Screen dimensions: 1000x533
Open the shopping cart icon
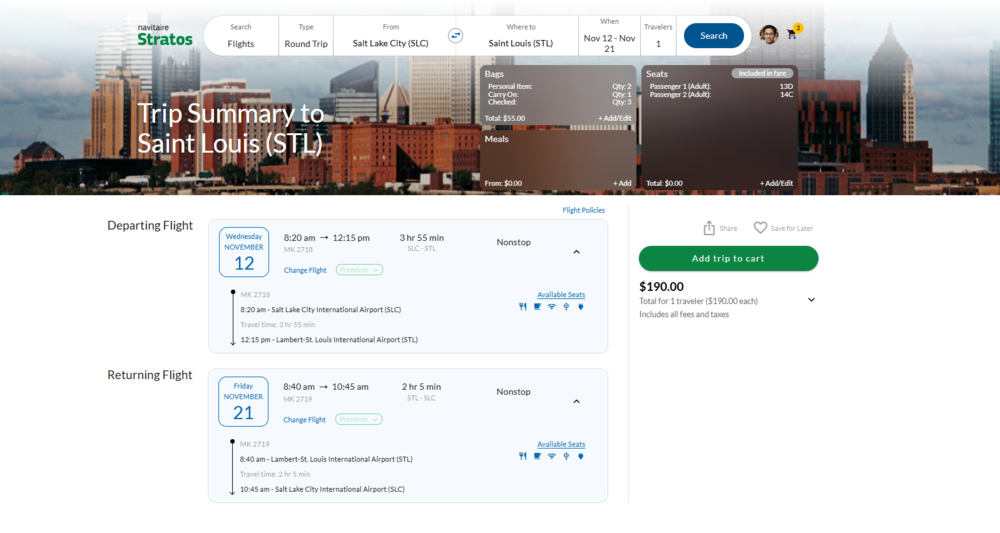point(793,34)
